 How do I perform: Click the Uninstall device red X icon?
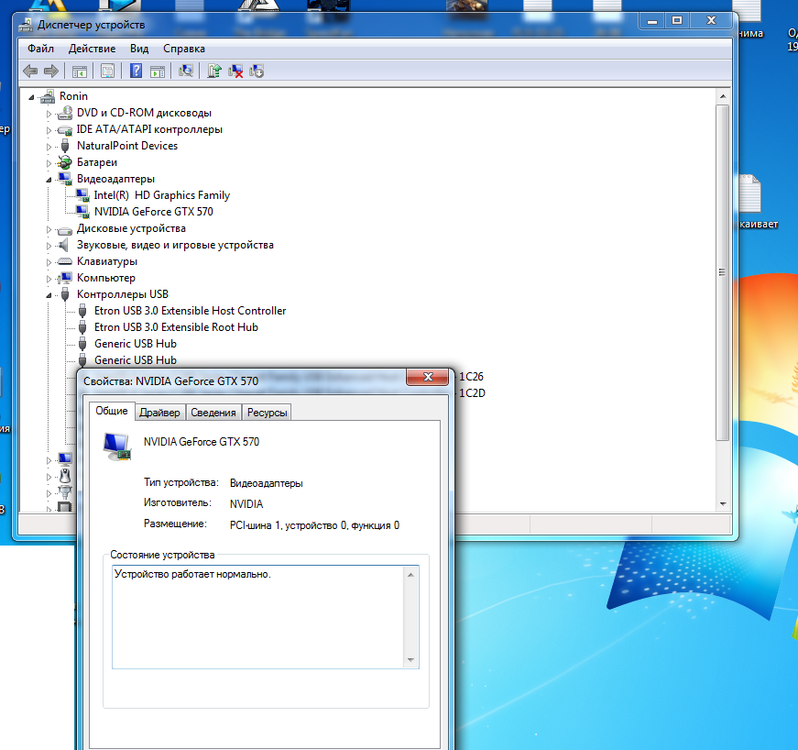click(236, 71)
